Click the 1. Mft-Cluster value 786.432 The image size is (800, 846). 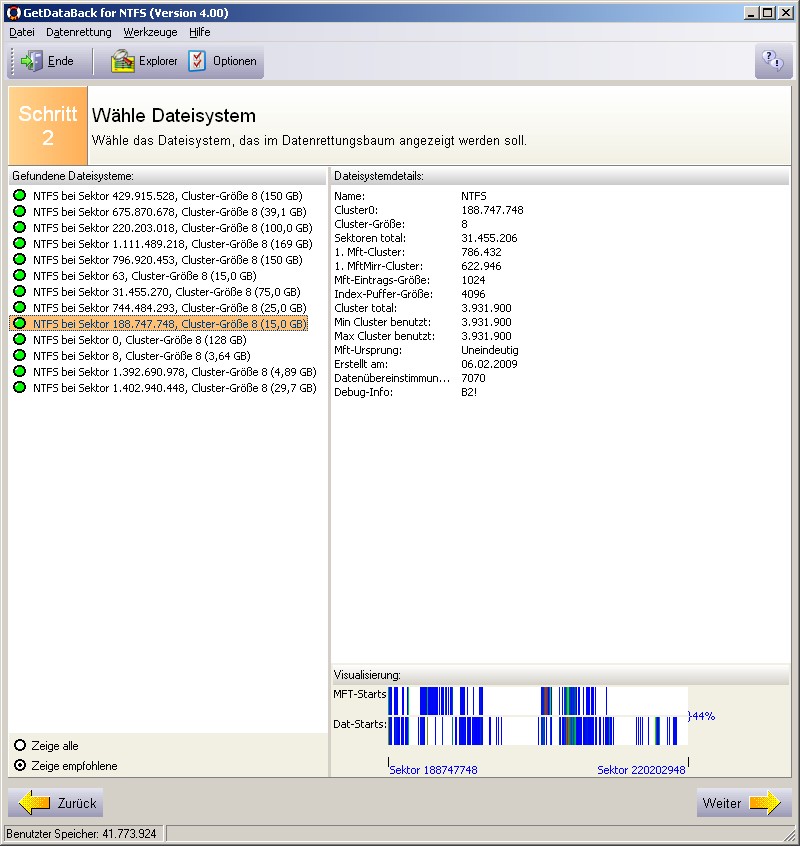pos(481,252)
